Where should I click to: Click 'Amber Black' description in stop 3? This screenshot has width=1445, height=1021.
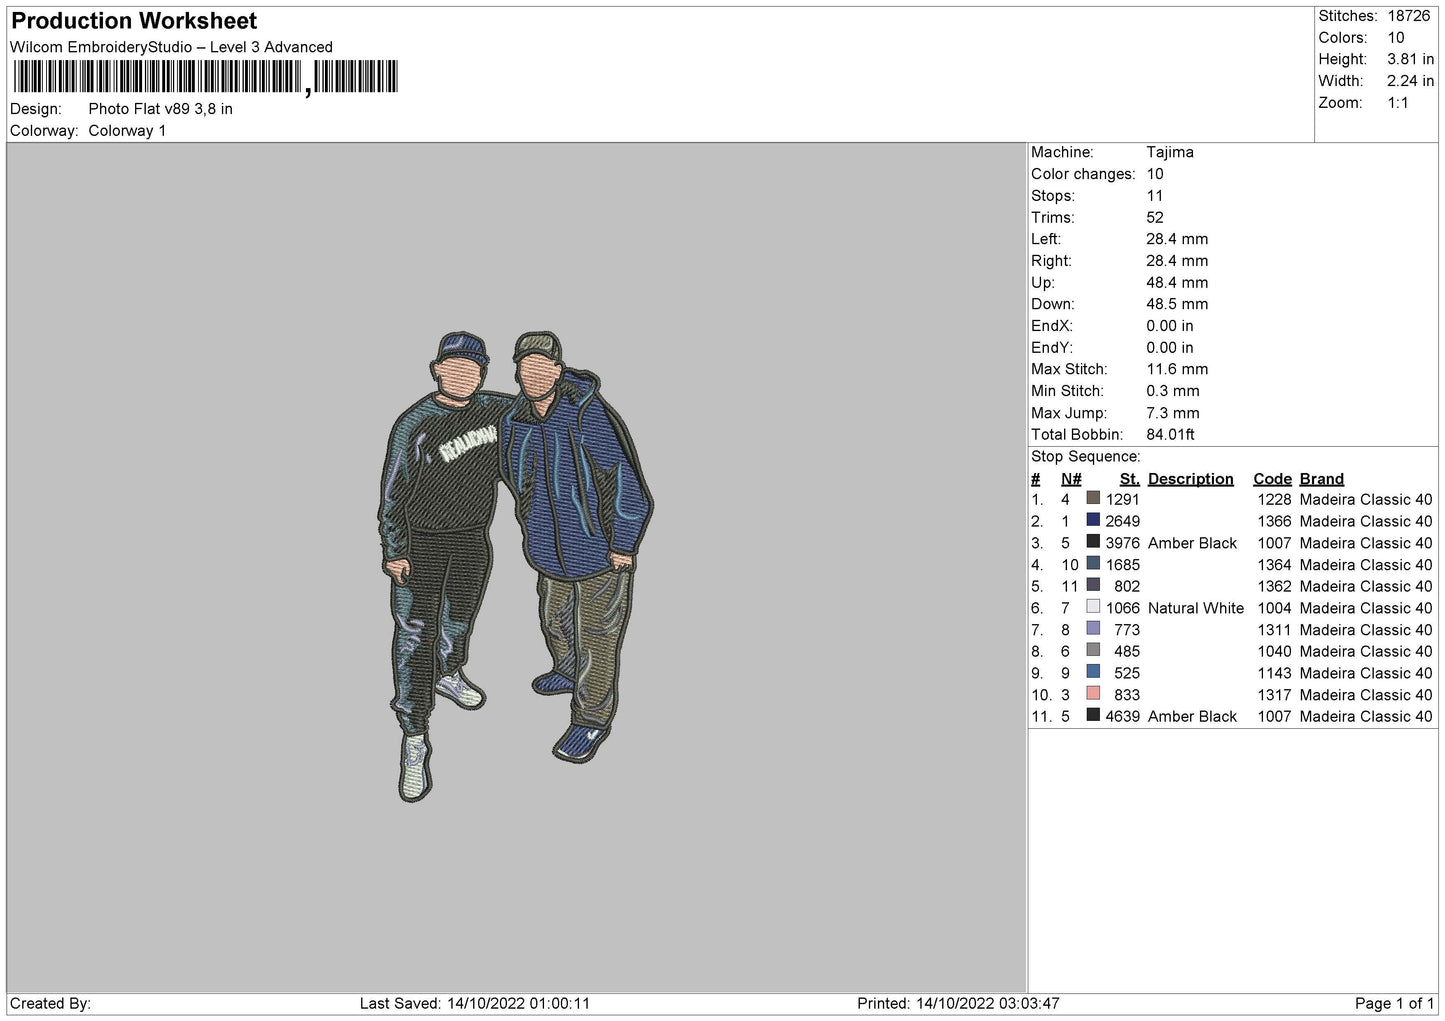tap(1192, 543)
